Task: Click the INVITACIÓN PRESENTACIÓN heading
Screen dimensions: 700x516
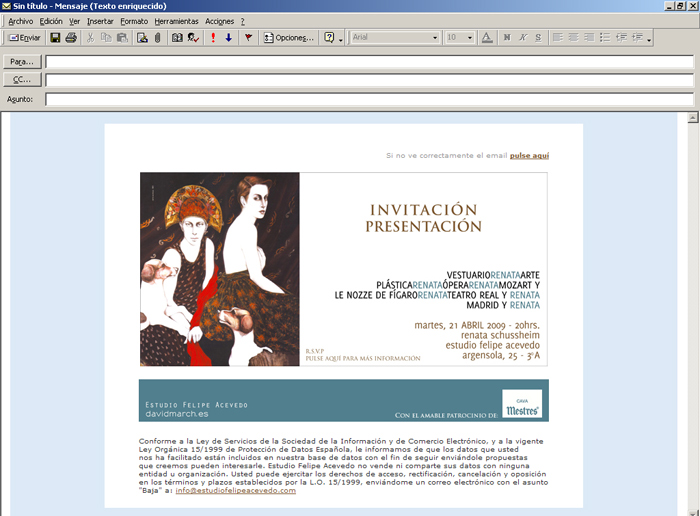Action: (x=424, y=218)
